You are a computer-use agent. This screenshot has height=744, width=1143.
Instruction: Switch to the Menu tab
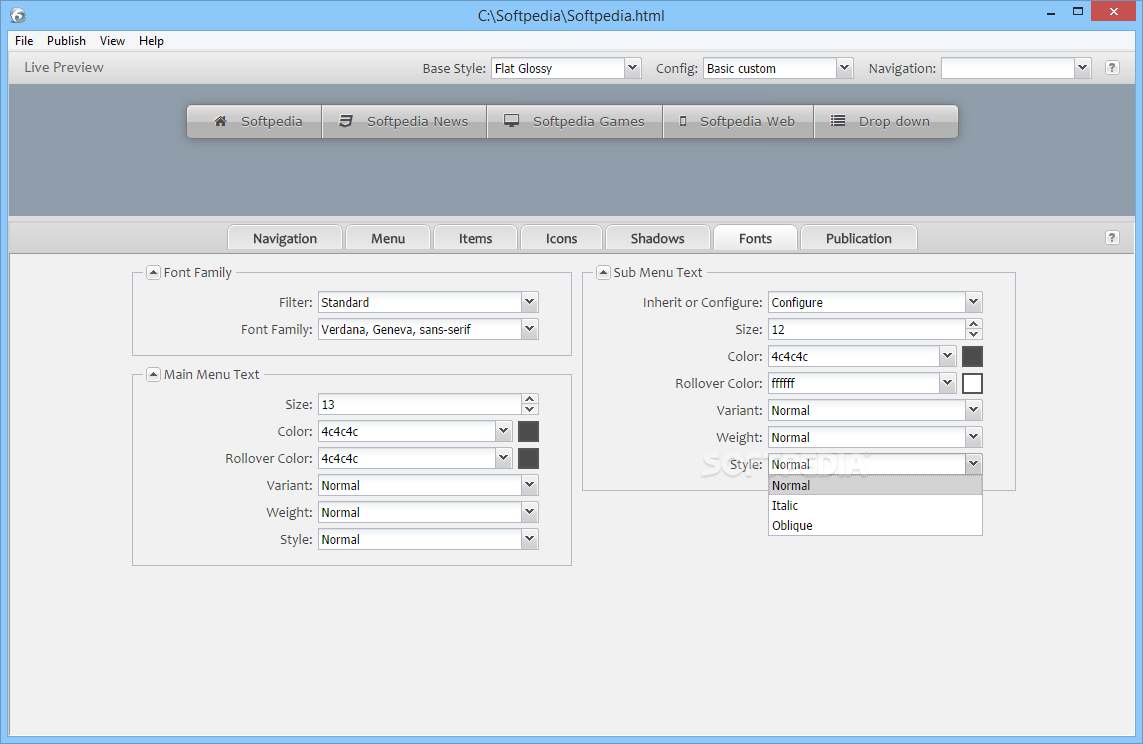[388, 238]
